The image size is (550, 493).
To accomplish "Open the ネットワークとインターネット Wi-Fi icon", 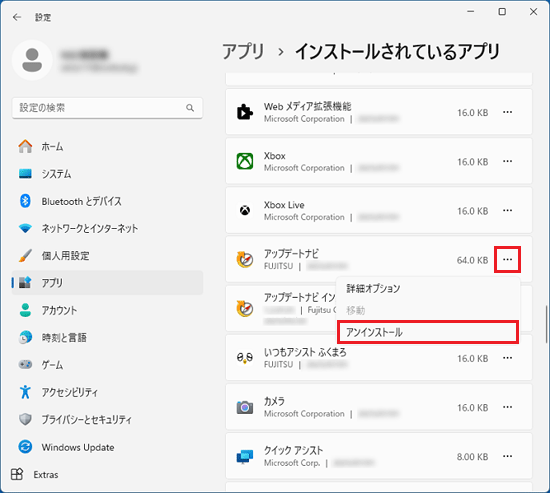I will coord(25,228).
